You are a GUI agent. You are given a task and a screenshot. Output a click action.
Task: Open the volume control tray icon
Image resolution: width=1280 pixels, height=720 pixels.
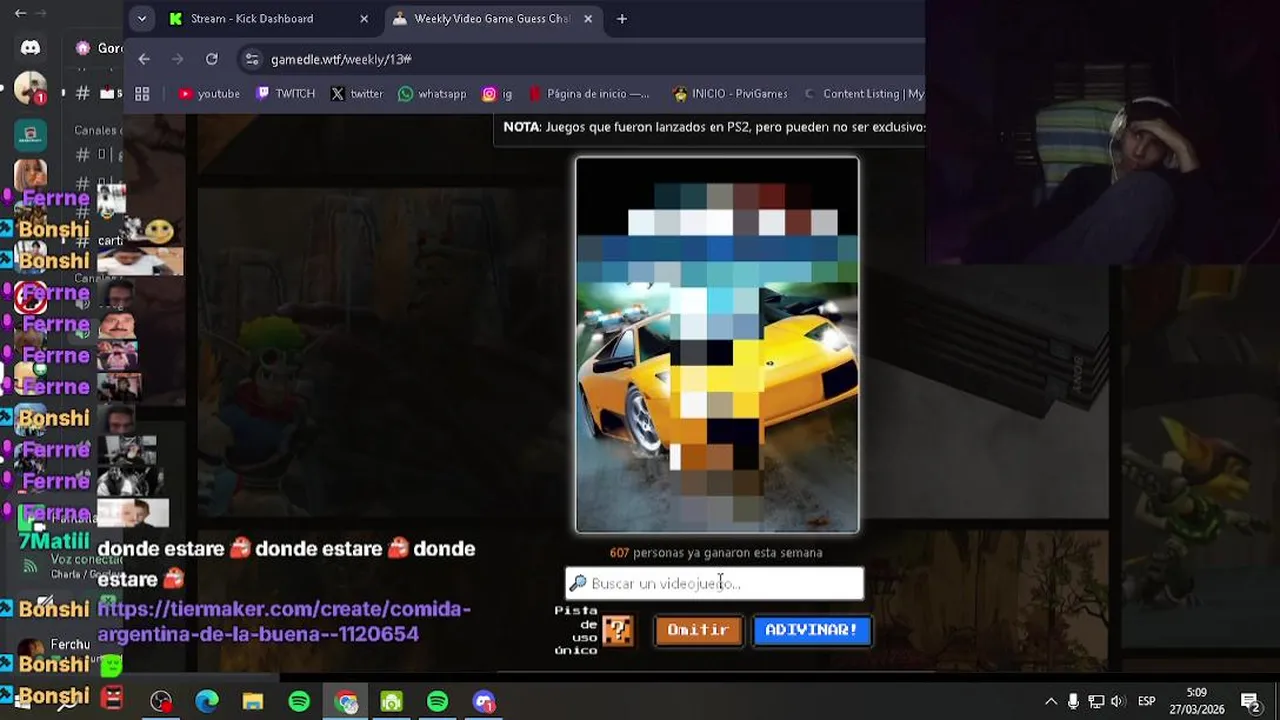tap(1118, 702)
